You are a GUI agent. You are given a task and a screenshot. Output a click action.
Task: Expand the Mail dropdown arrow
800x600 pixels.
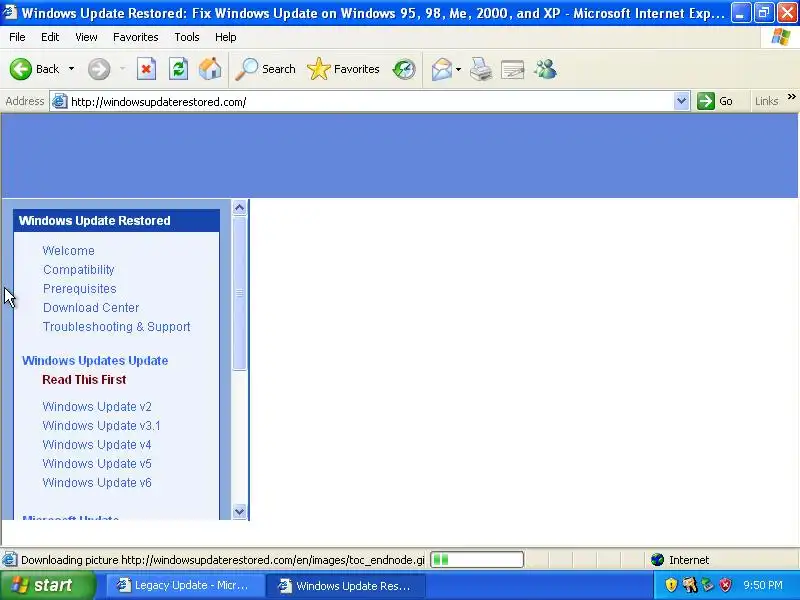(458, 69)
